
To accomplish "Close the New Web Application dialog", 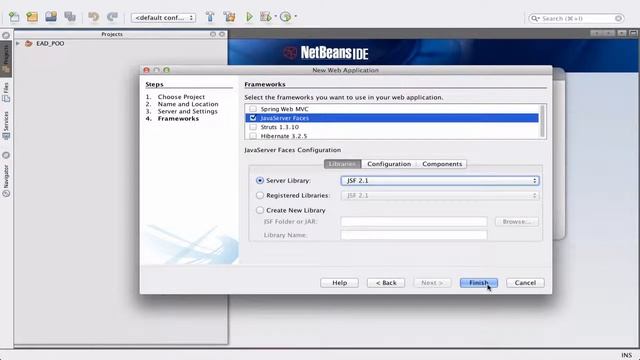I will (x=147, y=70).
